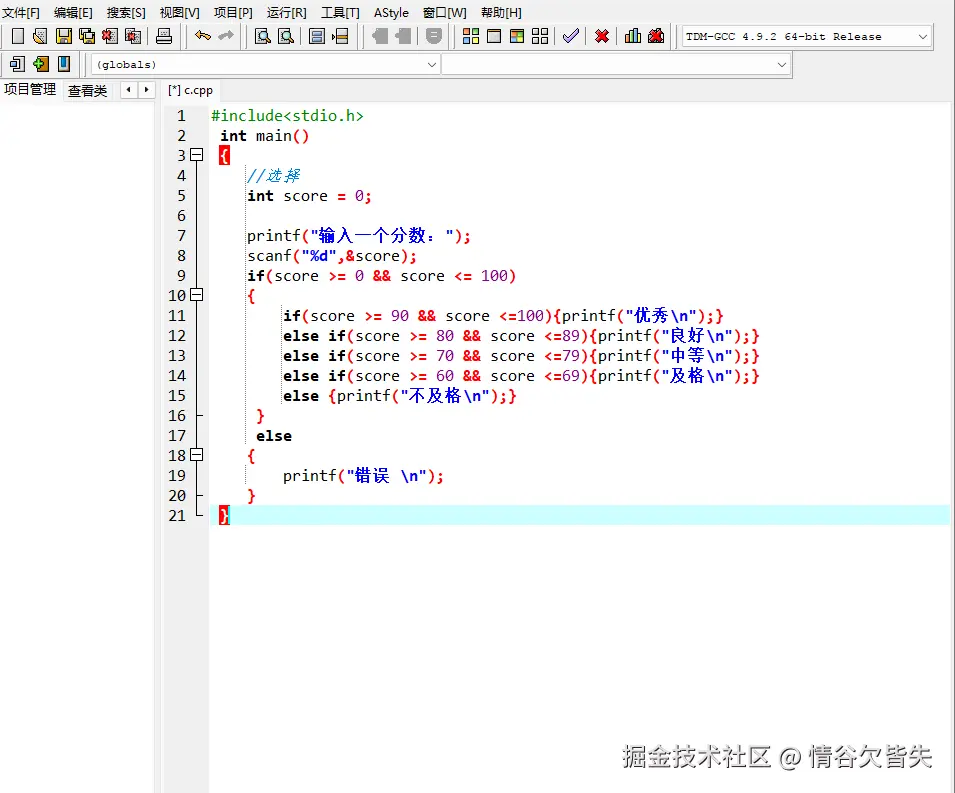Image resolution: width=955 pixels, height=793 pixels.
Task: Open the 搜索[S] menu
Action: coord(126,13)
